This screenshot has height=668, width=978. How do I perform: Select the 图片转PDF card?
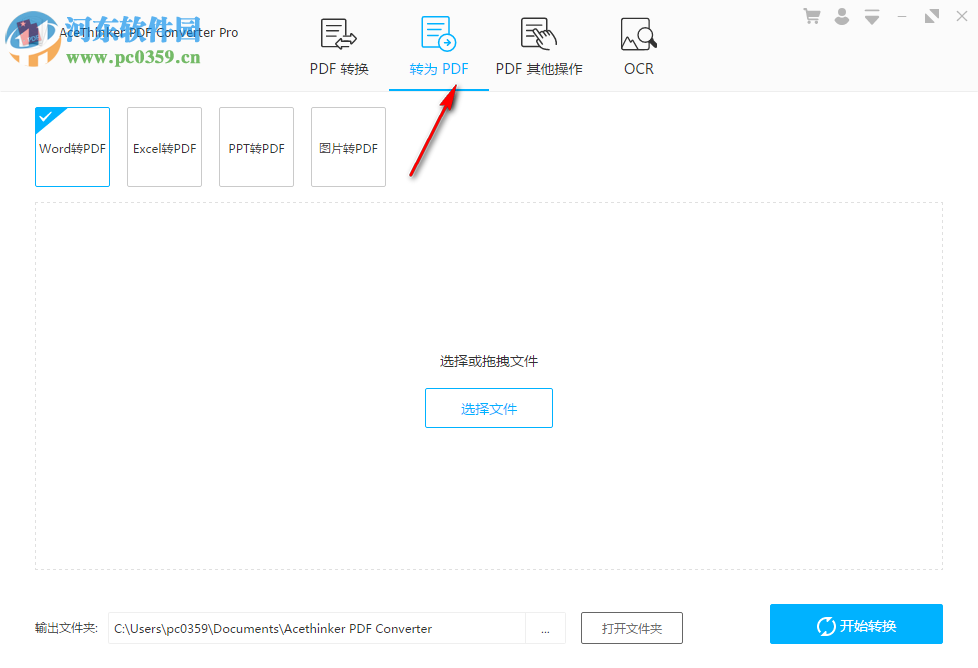(x=348, y=147)
